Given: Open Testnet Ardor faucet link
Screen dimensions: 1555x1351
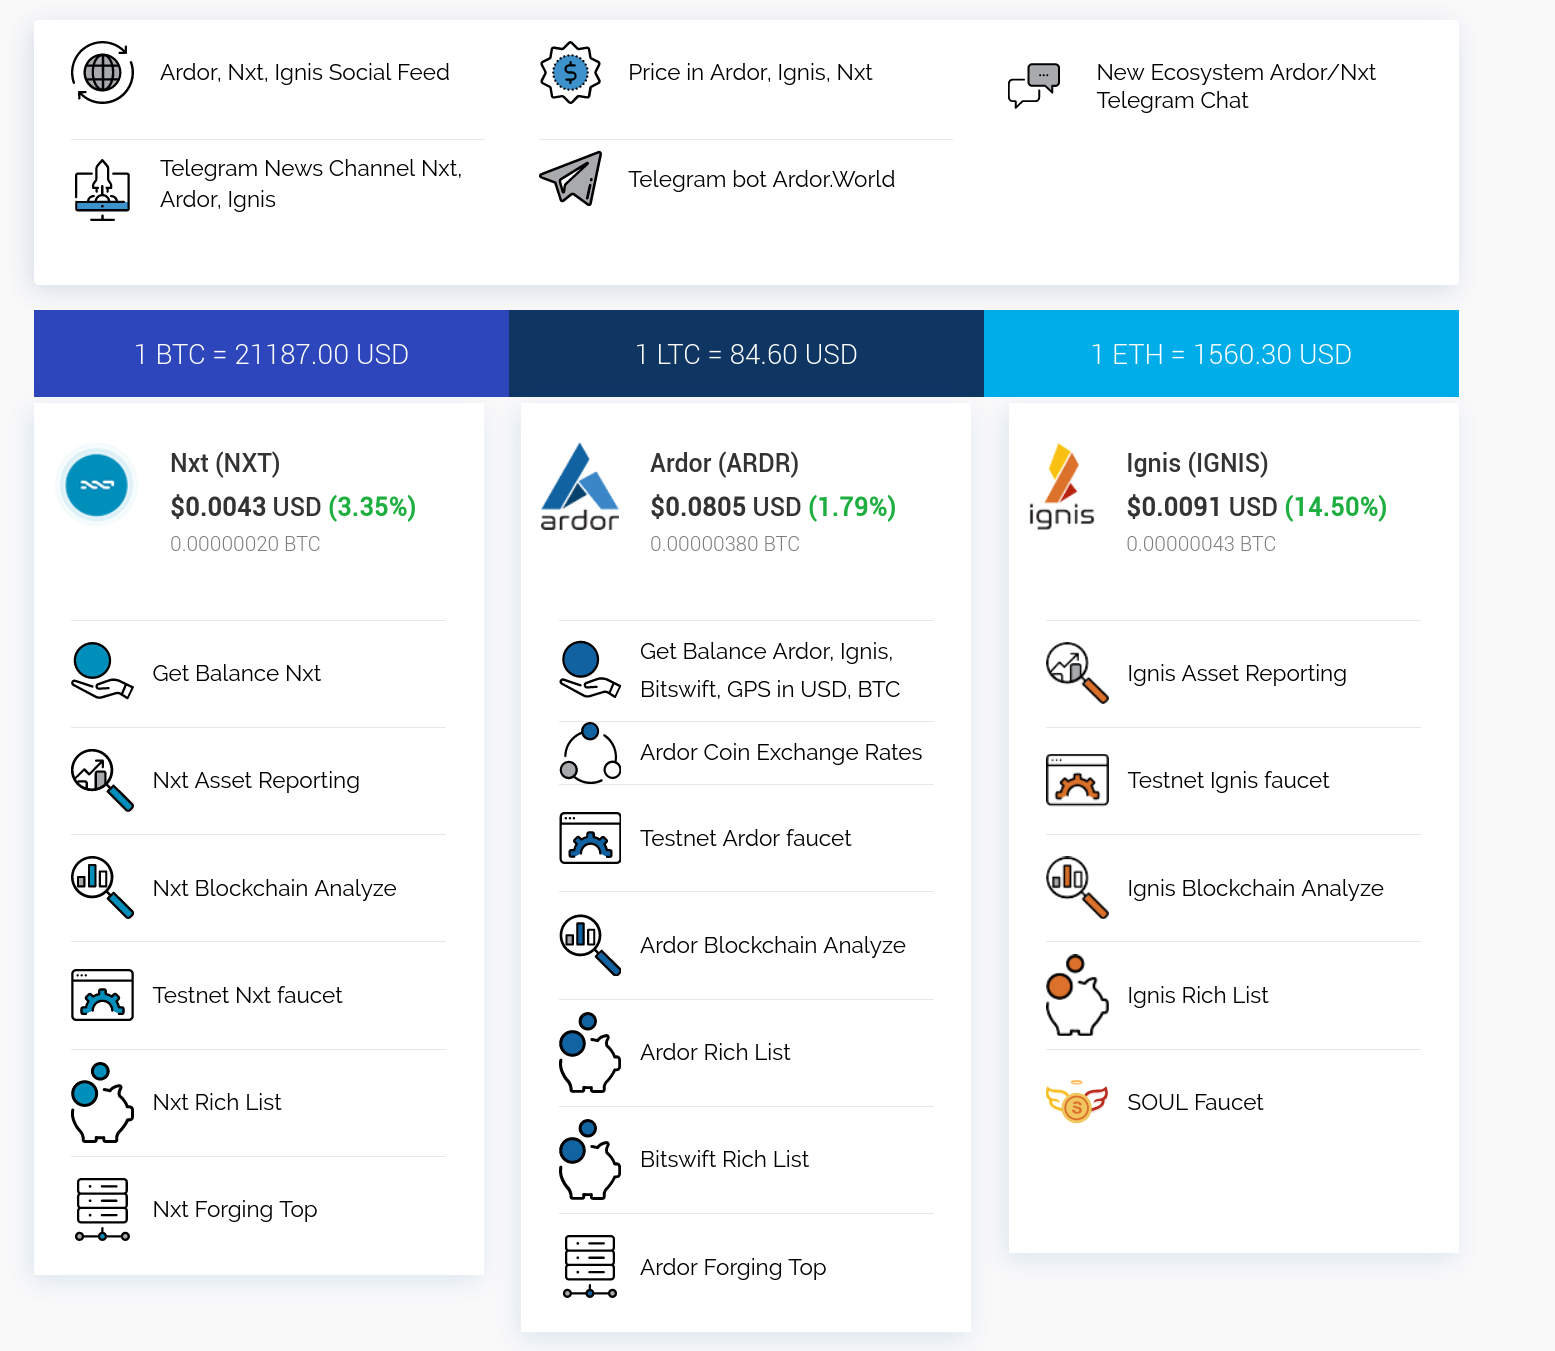Looking at the screenshot, I should tap(745, 839).
